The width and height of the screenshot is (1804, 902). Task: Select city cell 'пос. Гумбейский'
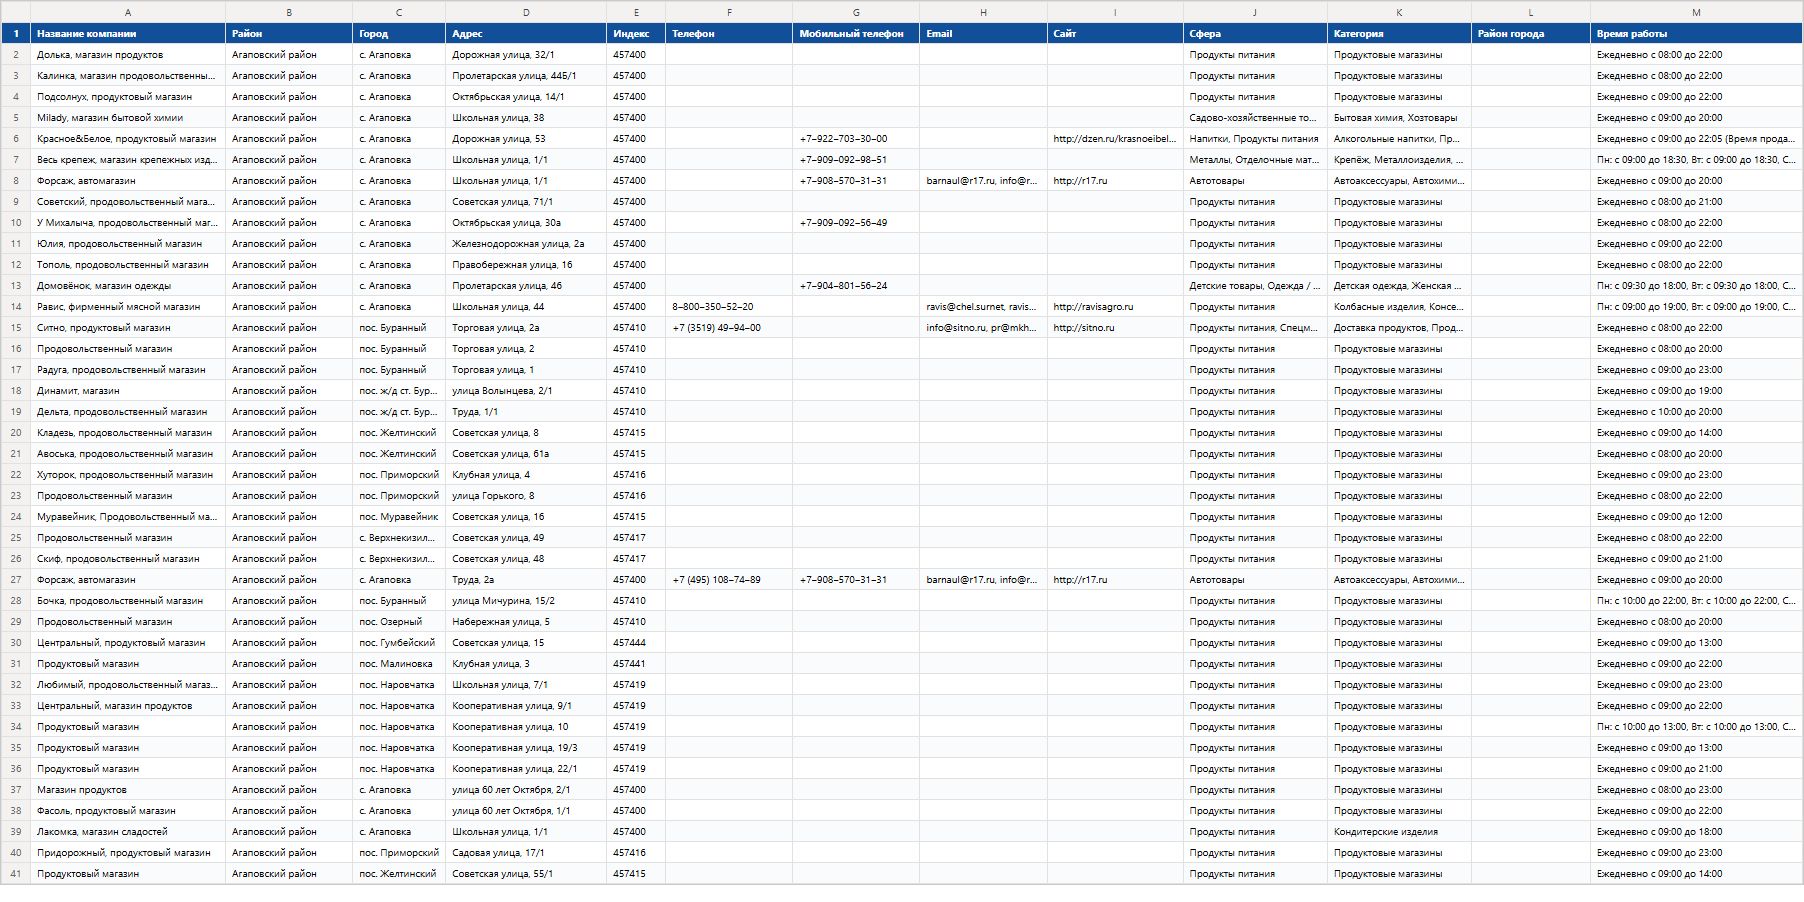point(399,643)
